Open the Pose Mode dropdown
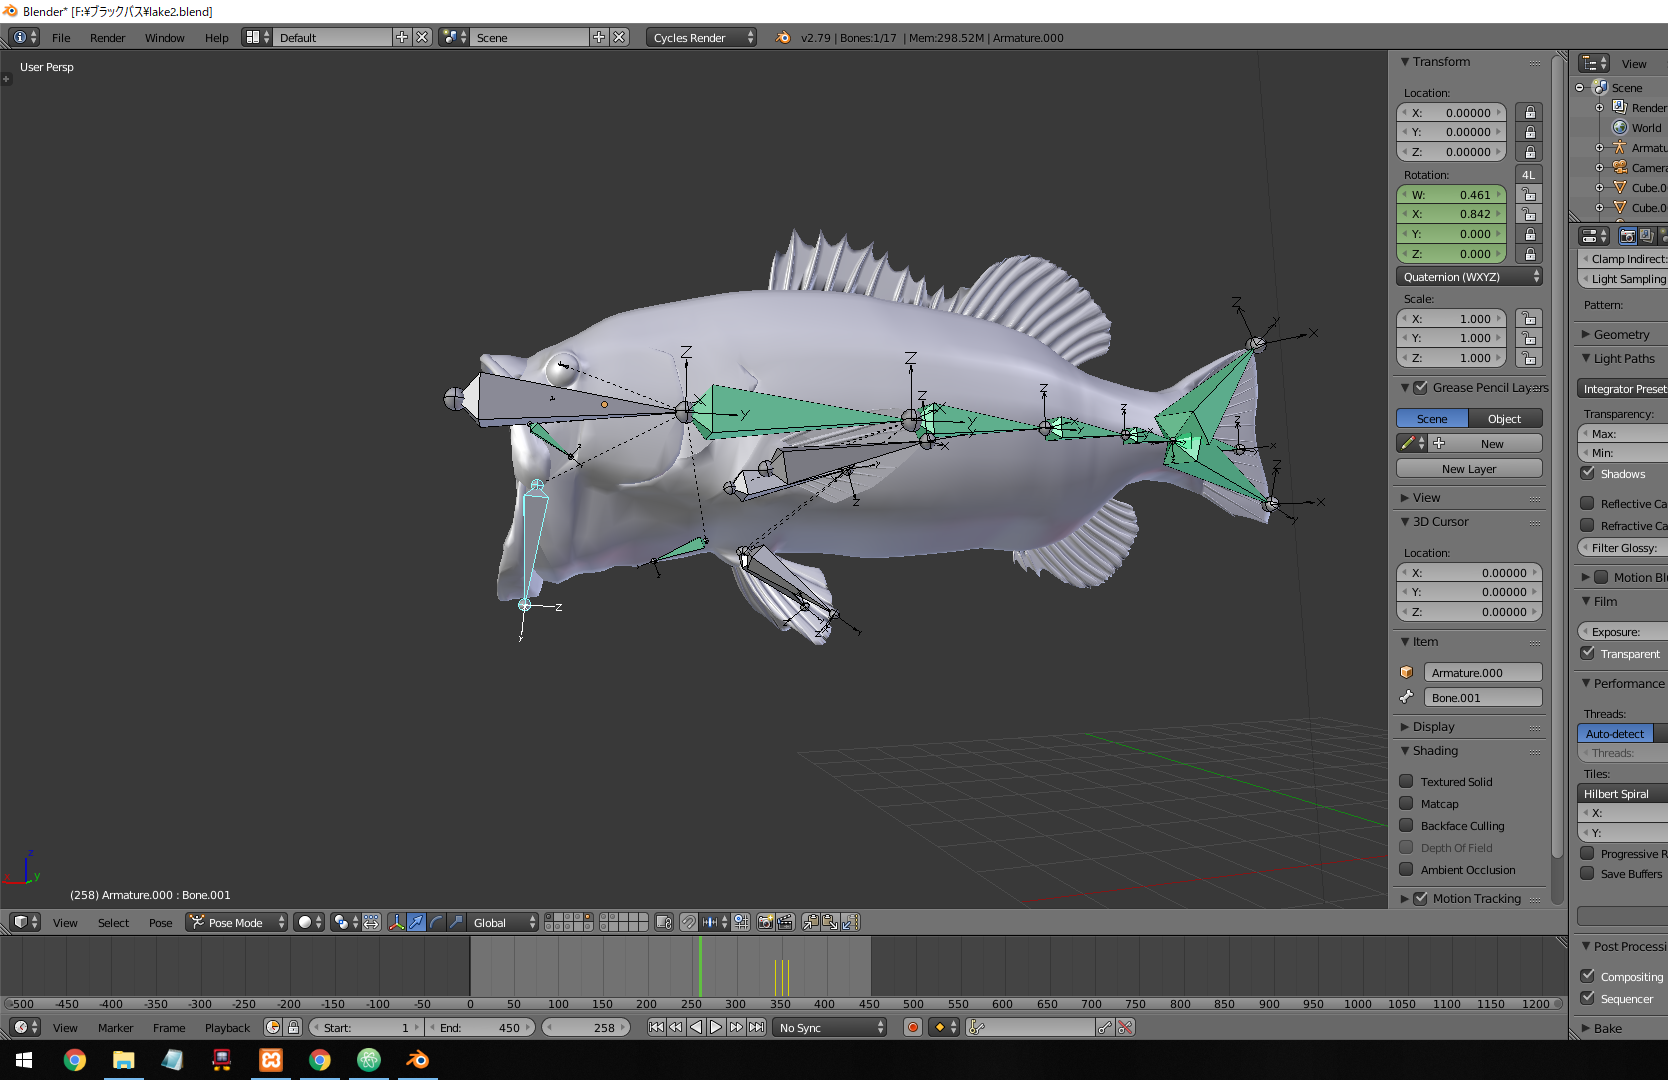Screen dimensions: 1668x1080 [237, 922]
